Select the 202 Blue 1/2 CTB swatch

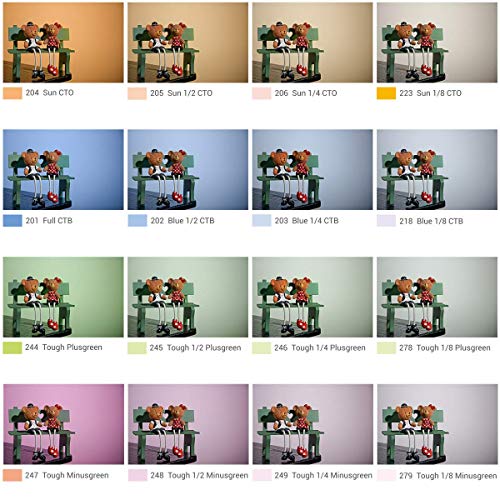tap(137, 221)
